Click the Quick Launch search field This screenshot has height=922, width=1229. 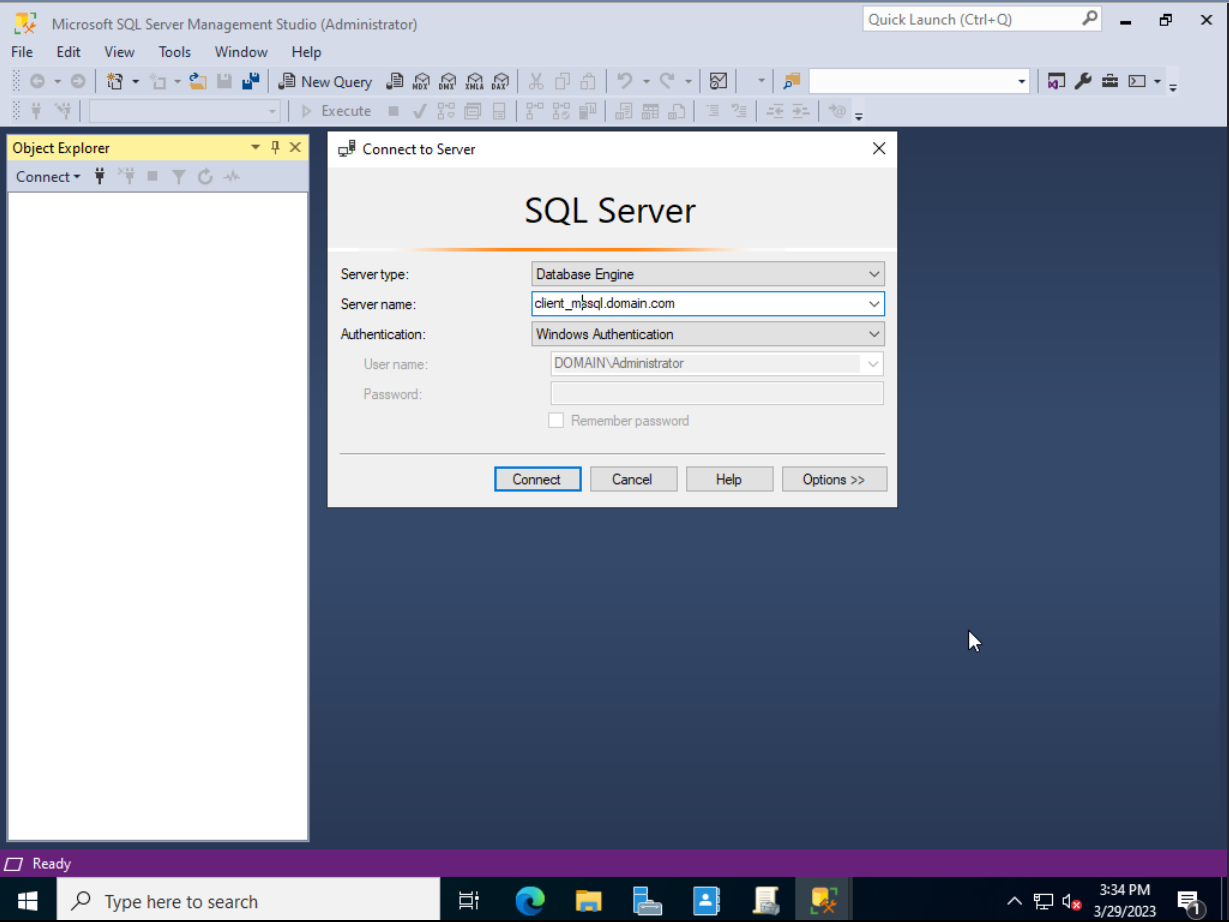click(970, 19)
